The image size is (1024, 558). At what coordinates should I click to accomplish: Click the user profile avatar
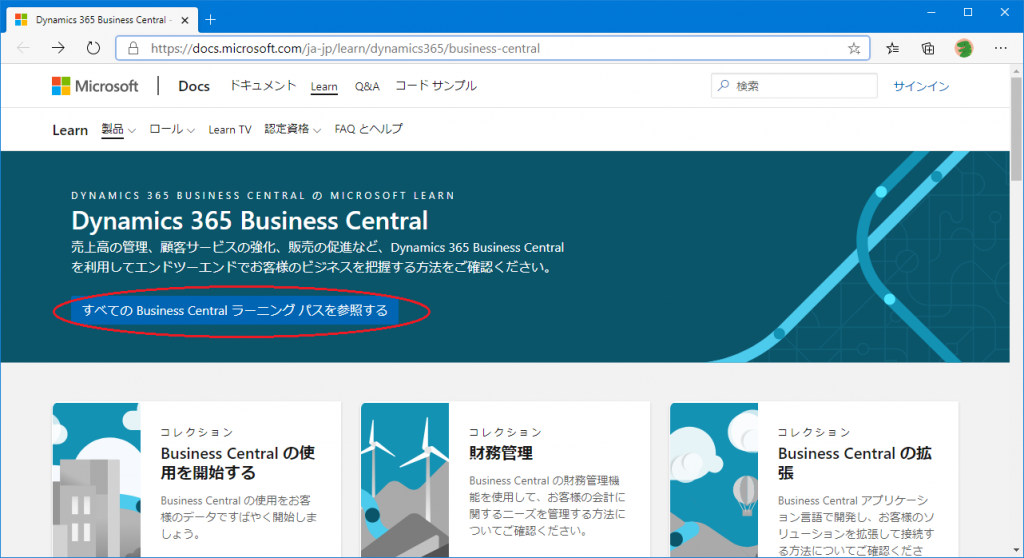pyautogui.click(x=964, y=48)
